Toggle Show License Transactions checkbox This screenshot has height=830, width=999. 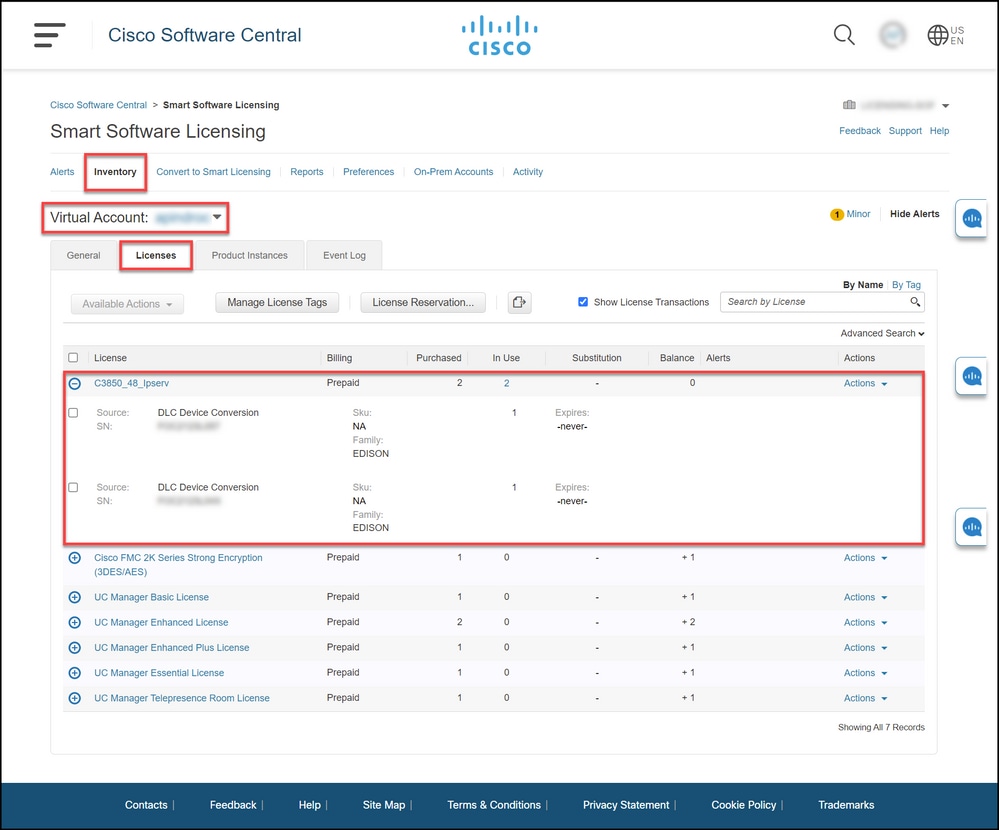tap(583, 302)
